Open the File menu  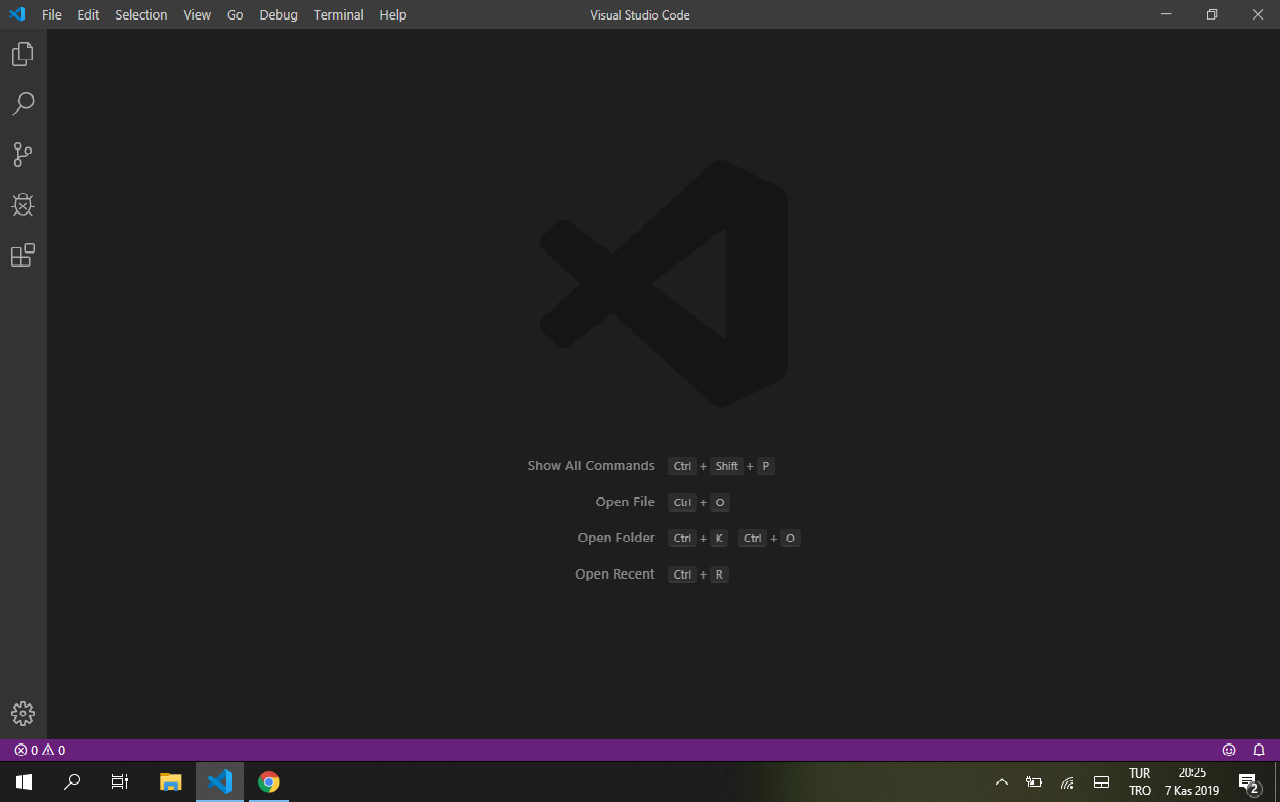click(x=52, y=15)
